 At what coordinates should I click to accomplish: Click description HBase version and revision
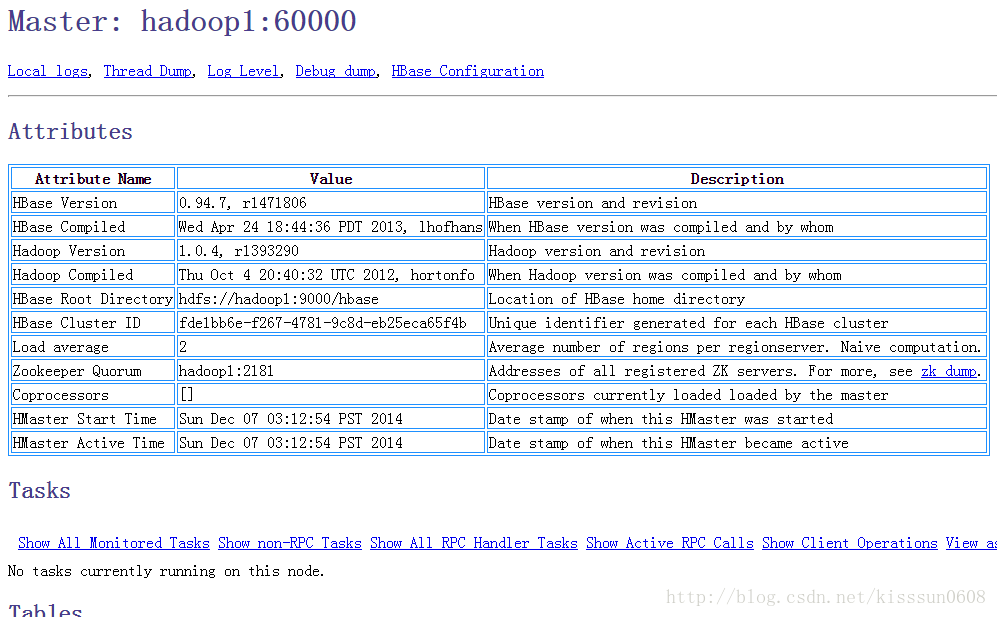(x=737, y=203)
